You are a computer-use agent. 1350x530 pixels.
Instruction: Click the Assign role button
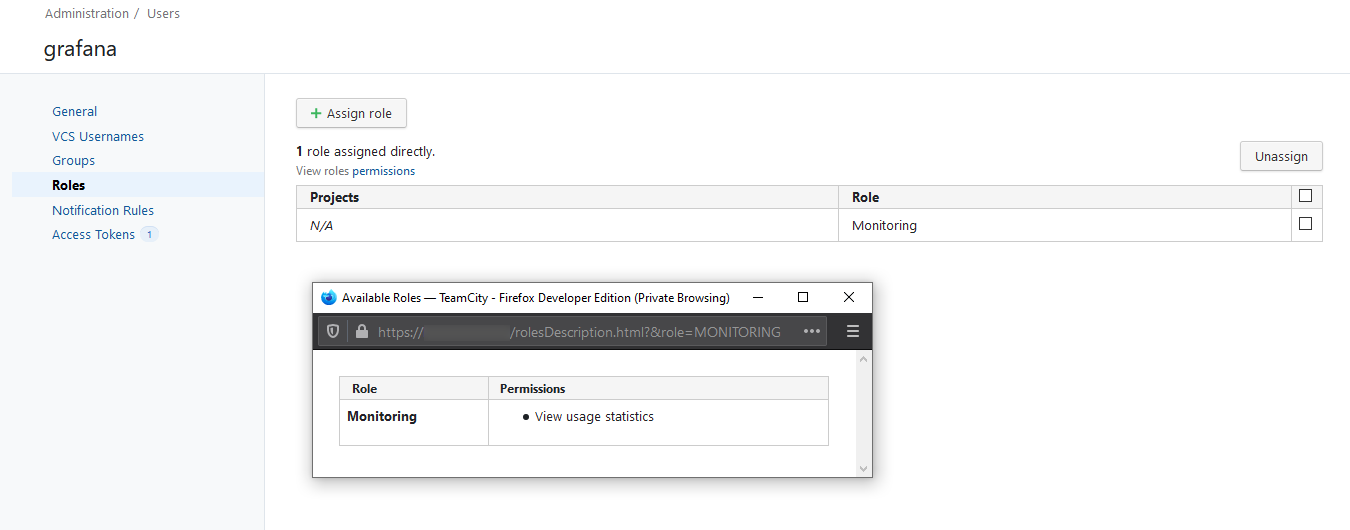351,113
